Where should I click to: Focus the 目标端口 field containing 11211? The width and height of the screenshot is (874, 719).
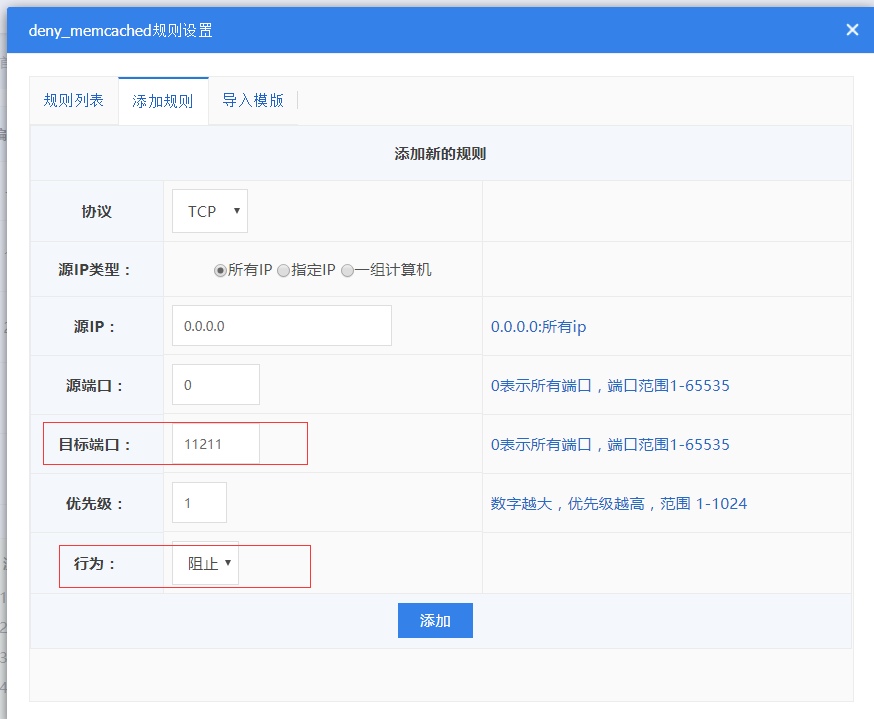(x=215, y=444)
